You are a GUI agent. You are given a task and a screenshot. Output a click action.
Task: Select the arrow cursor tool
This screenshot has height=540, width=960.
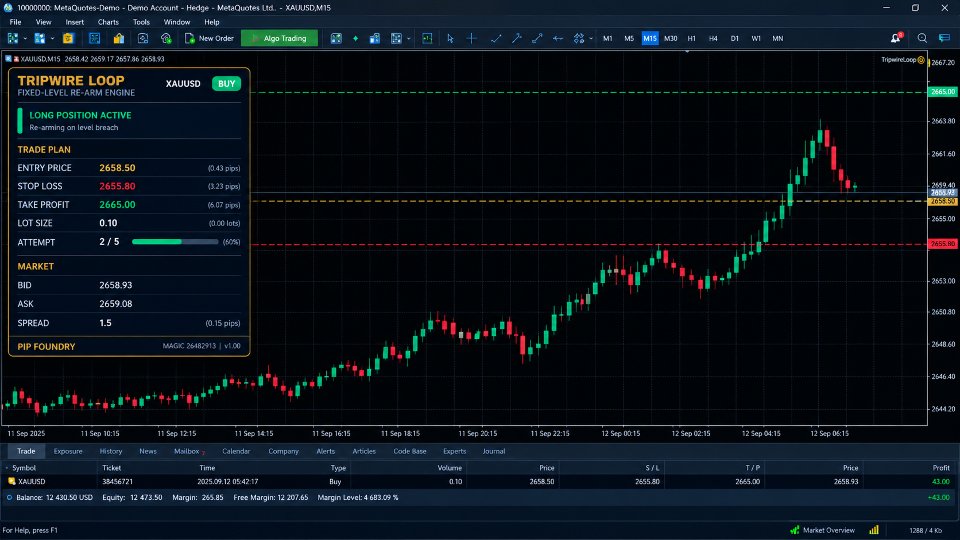pyautogui.click(x=451, y=38)
